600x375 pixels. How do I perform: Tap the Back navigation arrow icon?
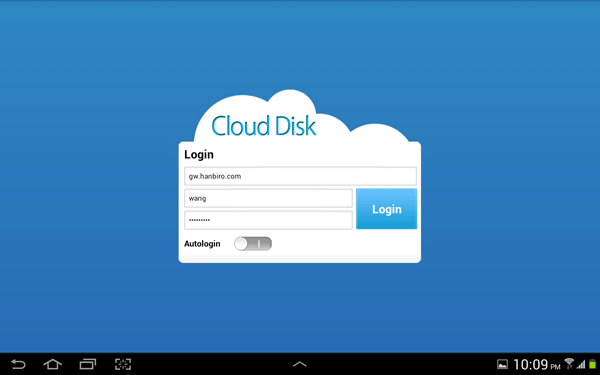coord(18,364)
